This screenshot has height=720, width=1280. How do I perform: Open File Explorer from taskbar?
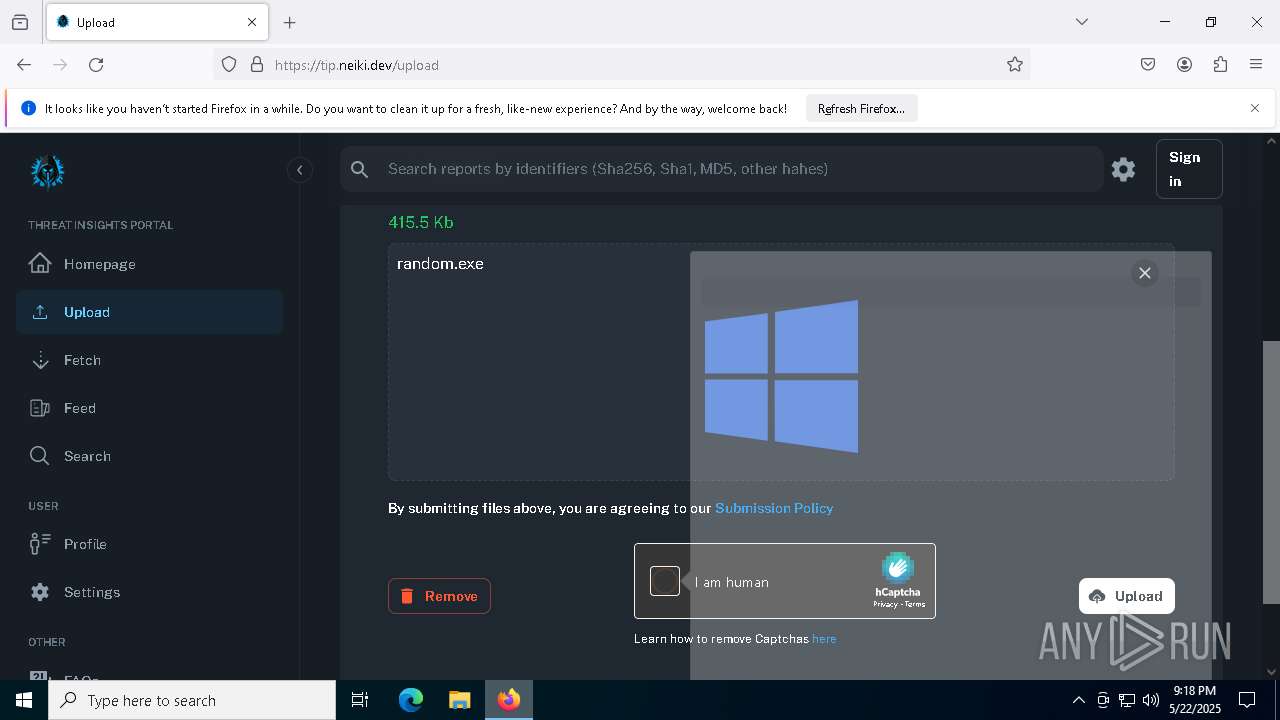459,700
